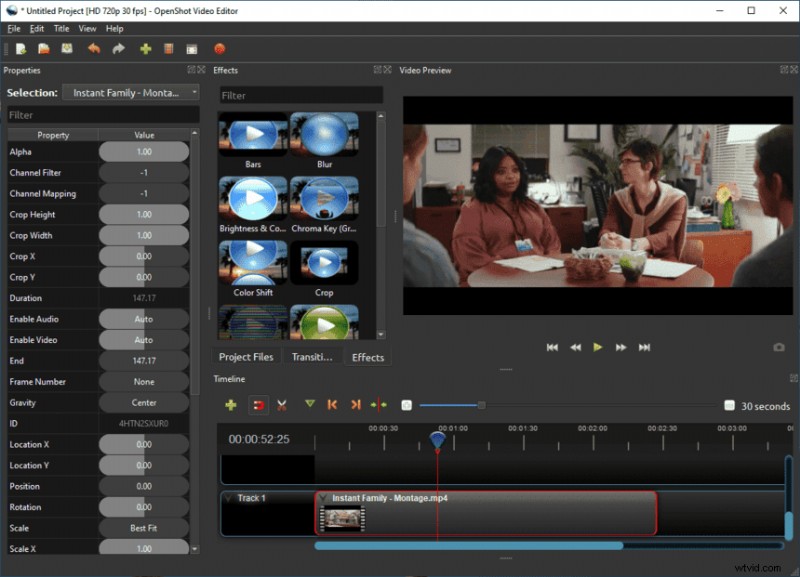The width and height of the screenshot is (800, 577).
Task: Toggle snapping in the timeline toolbar
Action: (x=261, y=406)
